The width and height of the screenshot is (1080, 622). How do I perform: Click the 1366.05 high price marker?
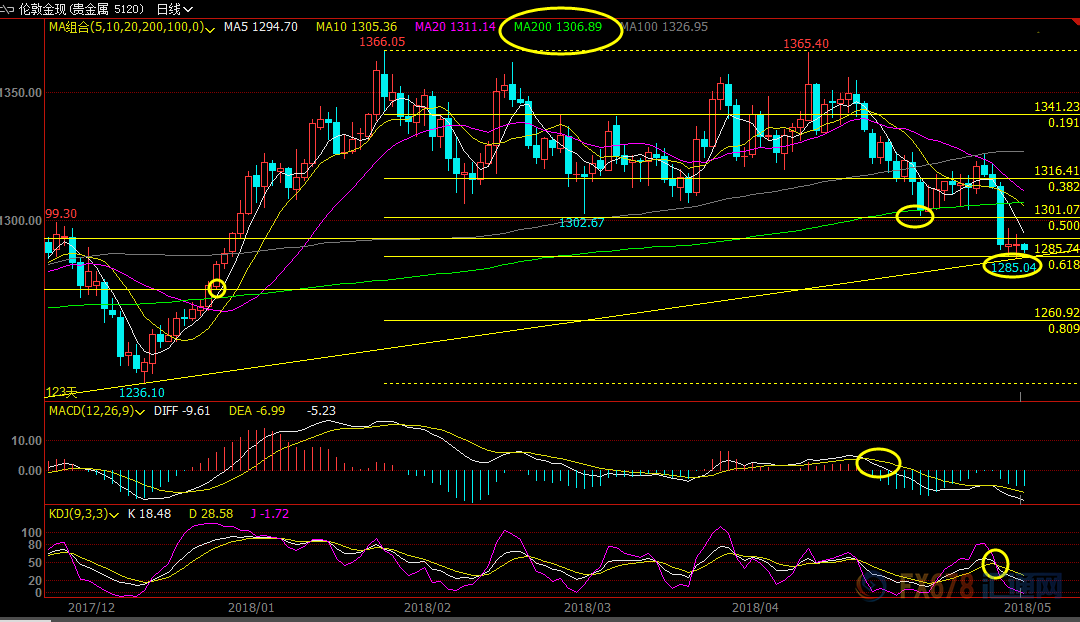381,42
